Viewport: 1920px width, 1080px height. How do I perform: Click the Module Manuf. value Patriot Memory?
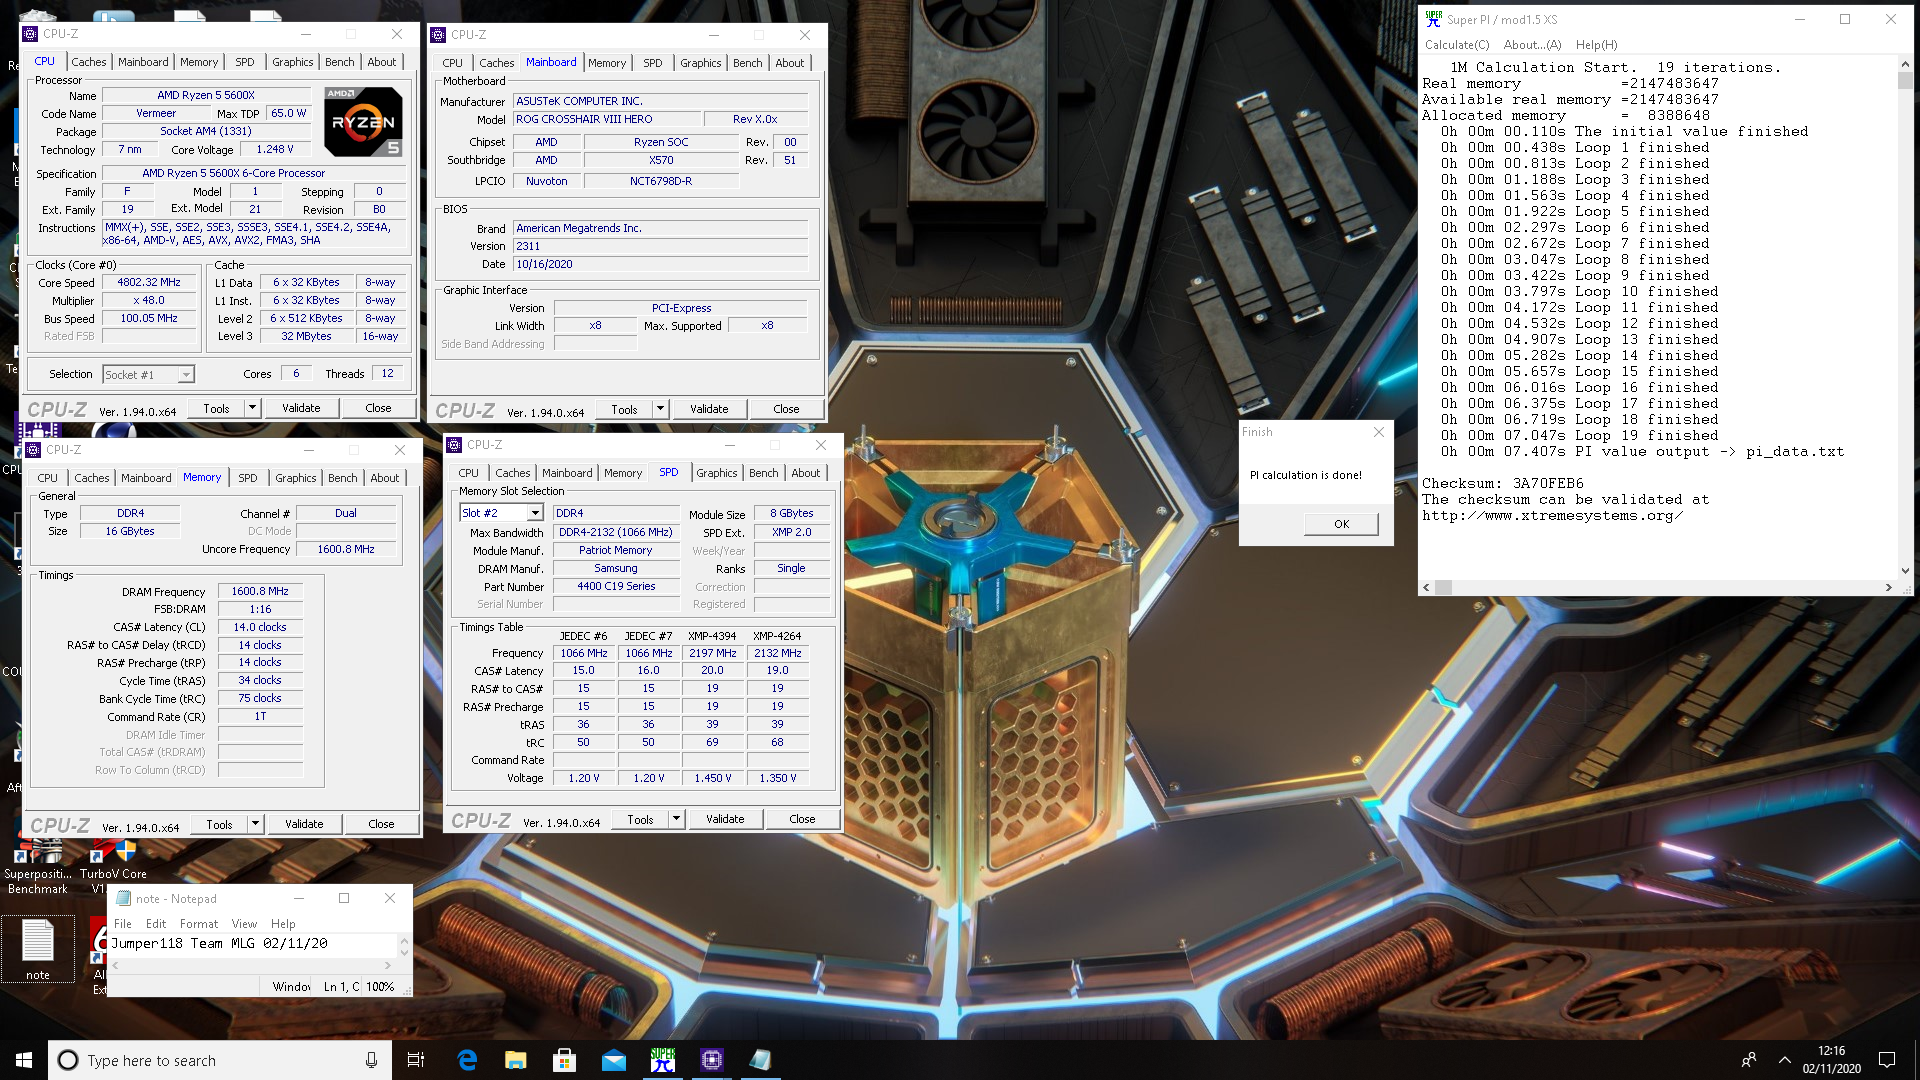[616, 551]
